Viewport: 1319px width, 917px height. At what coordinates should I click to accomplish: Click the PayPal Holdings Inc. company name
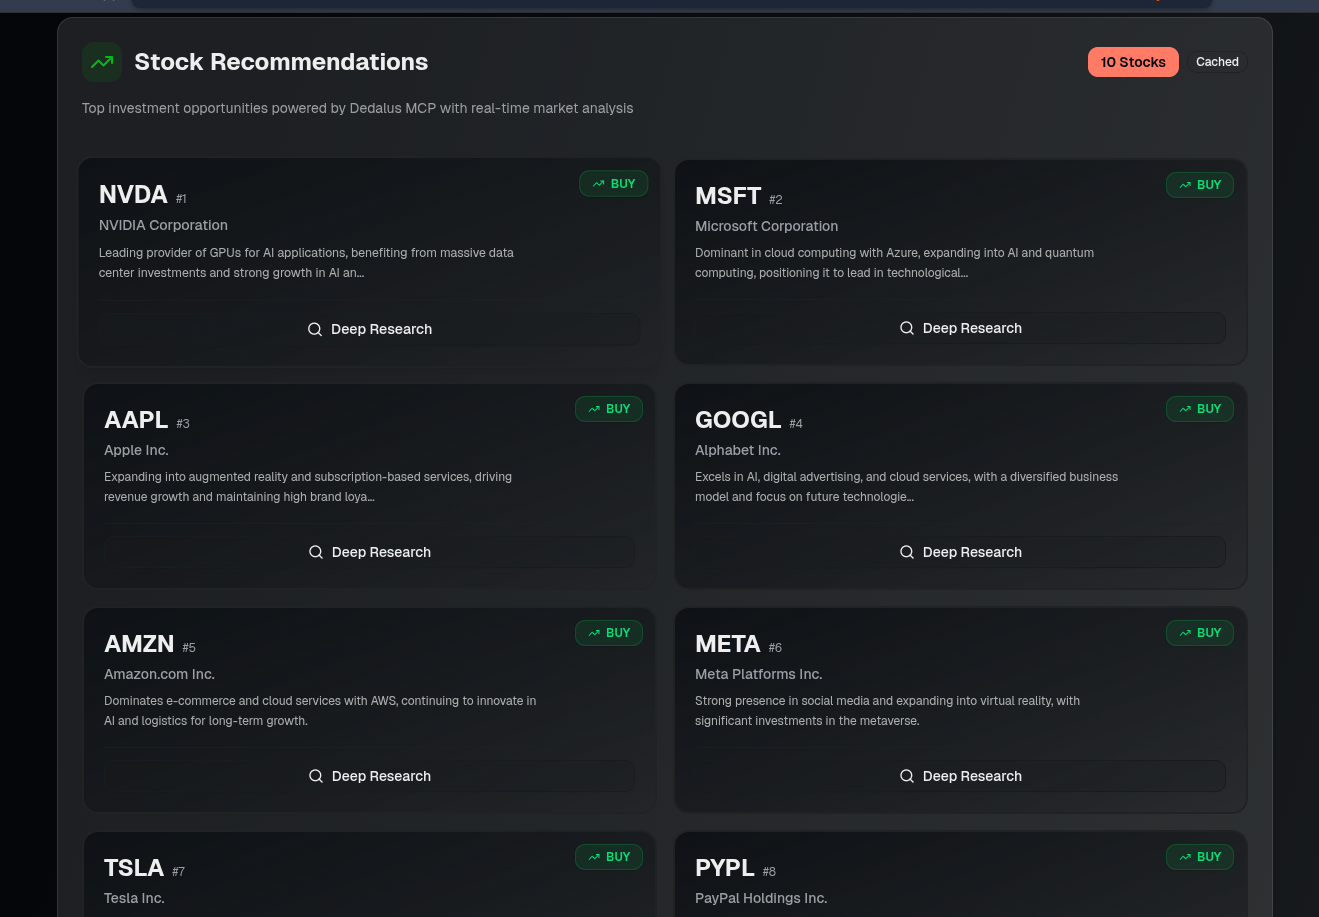(761, 898)
